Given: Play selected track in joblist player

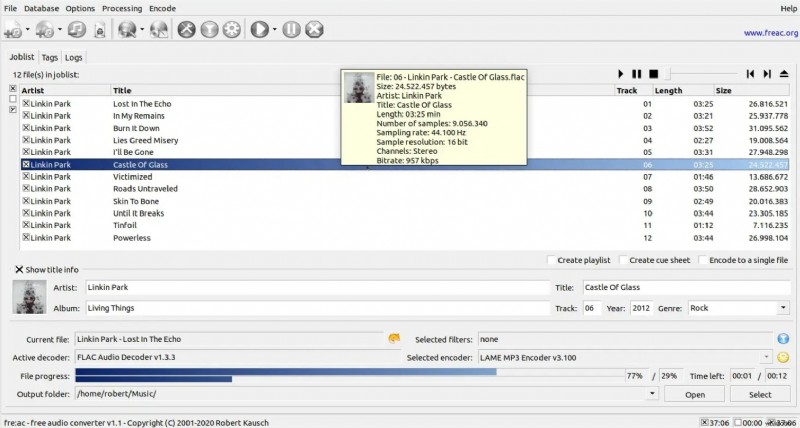Looking at the screenshot, I should tap(621, 74).
